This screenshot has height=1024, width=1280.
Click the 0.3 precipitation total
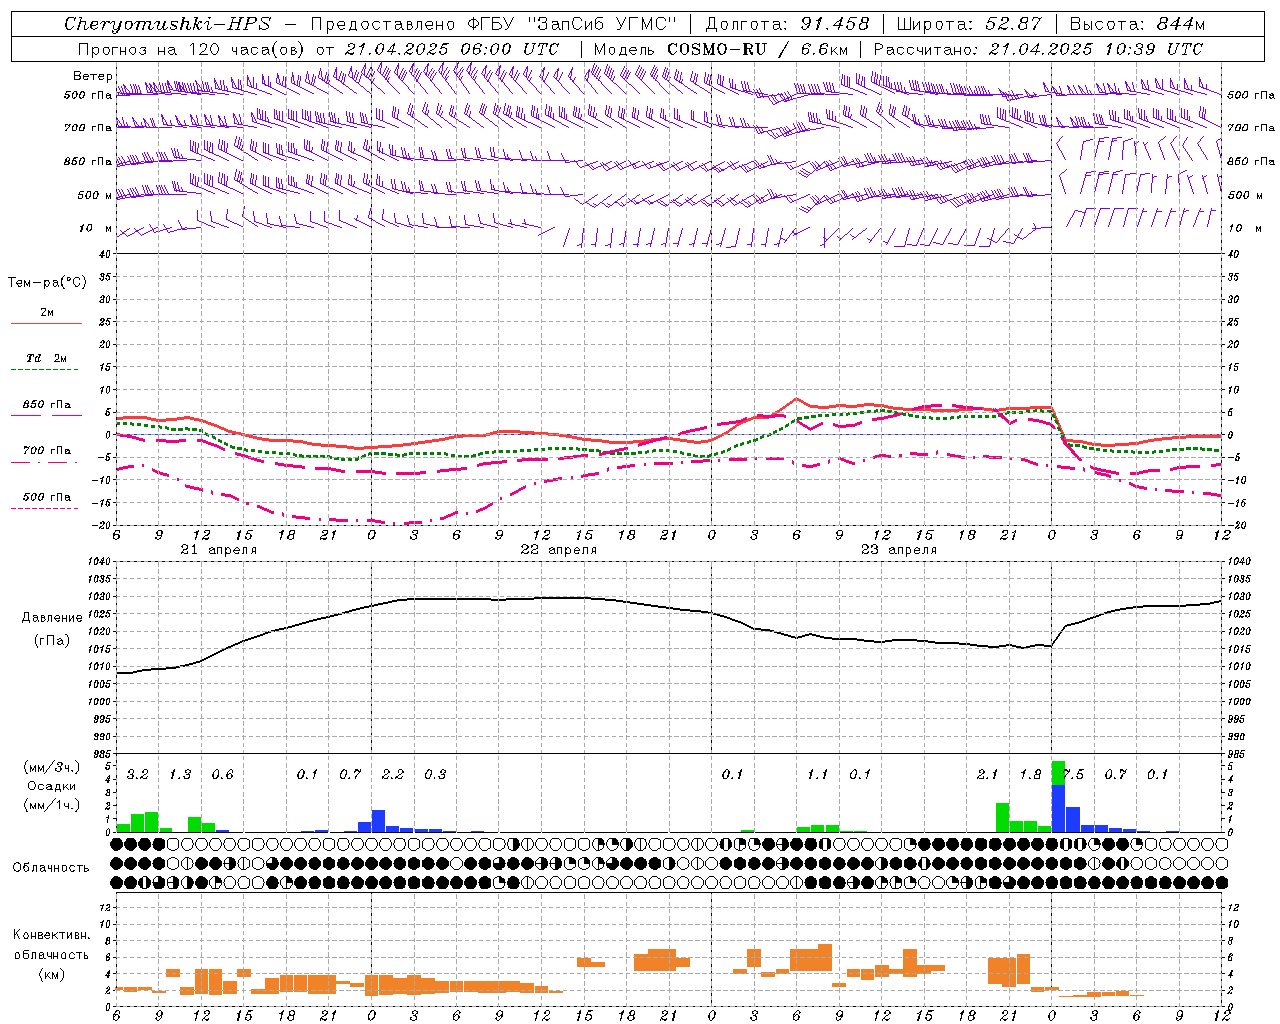coord(435,775)
